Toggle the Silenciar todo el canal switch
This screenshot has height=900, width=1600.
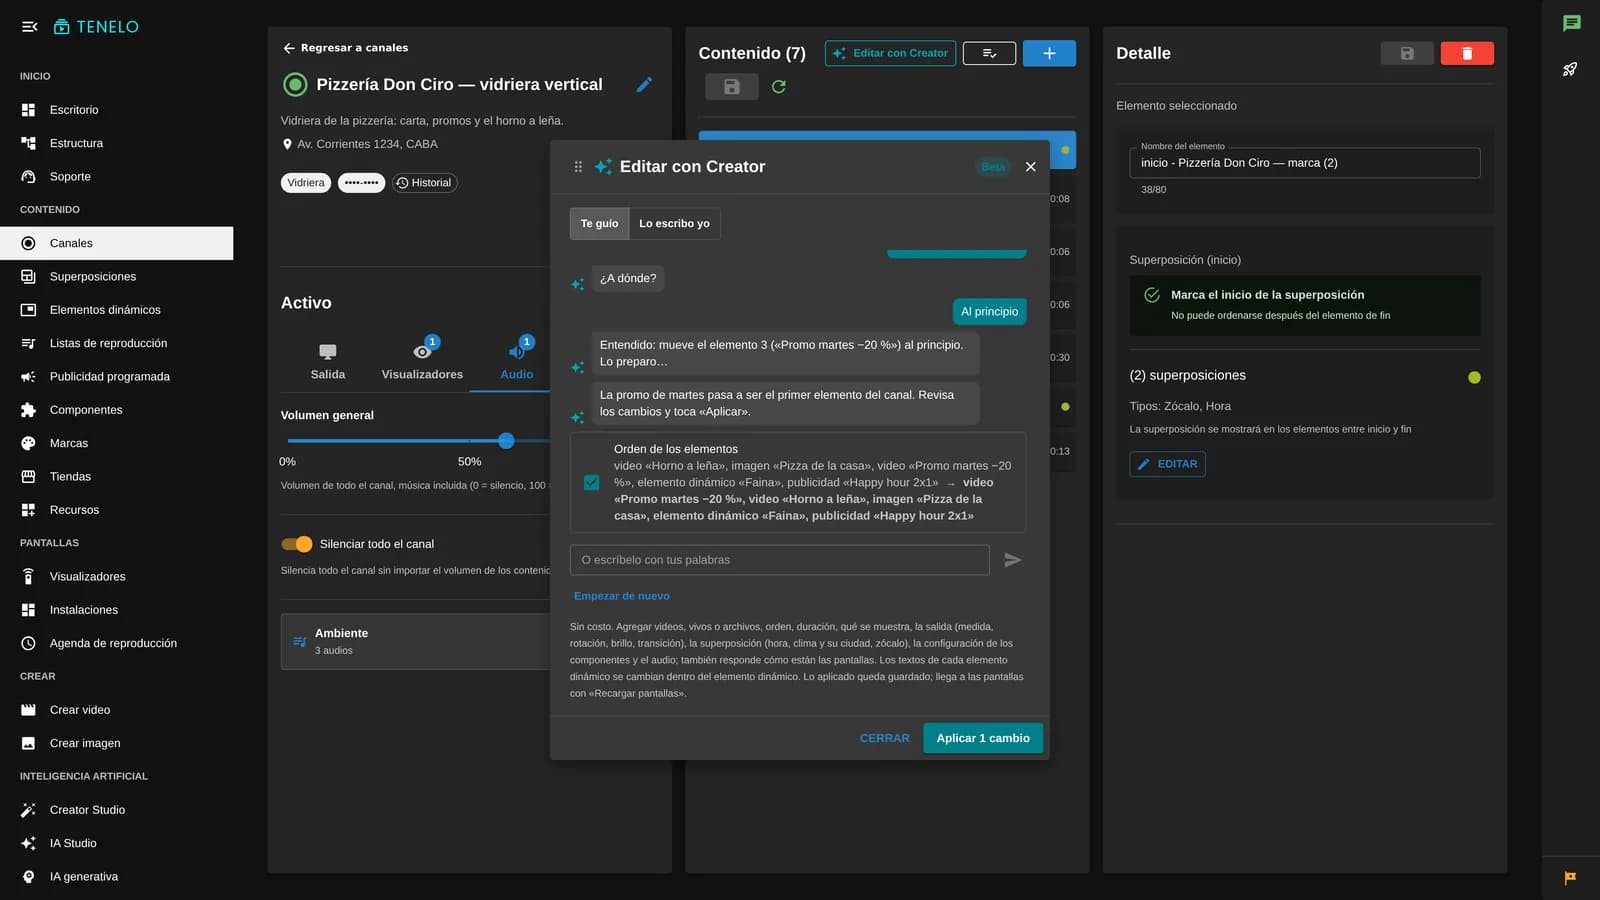297,544
